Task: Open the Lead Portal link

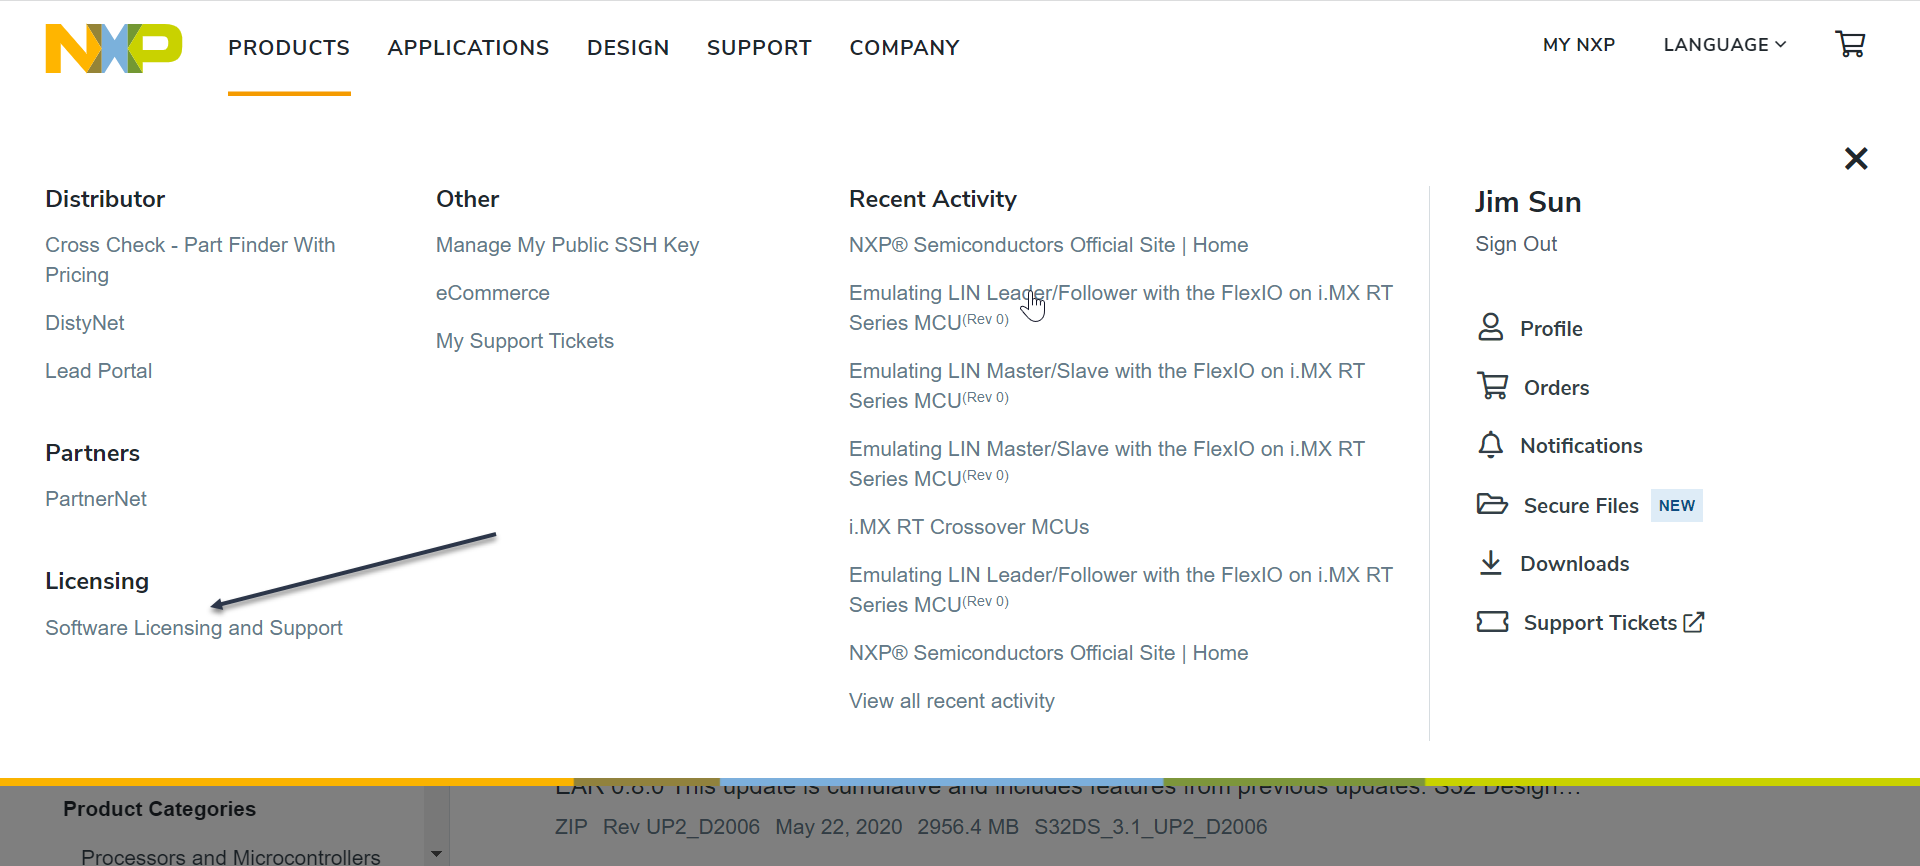Action: (x=98, y=371)
